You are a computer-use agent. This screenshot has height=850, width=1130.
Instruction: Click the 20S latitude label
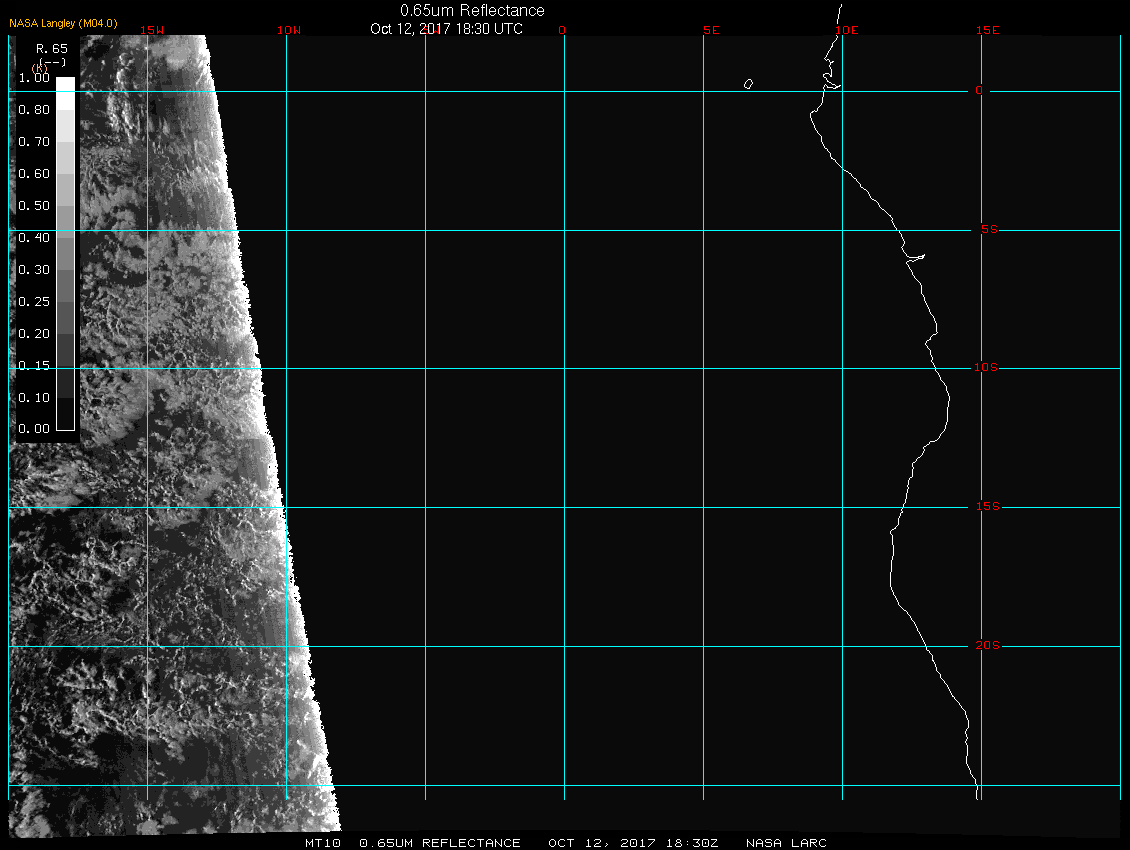pyautogui.click(x=986, y=646)
